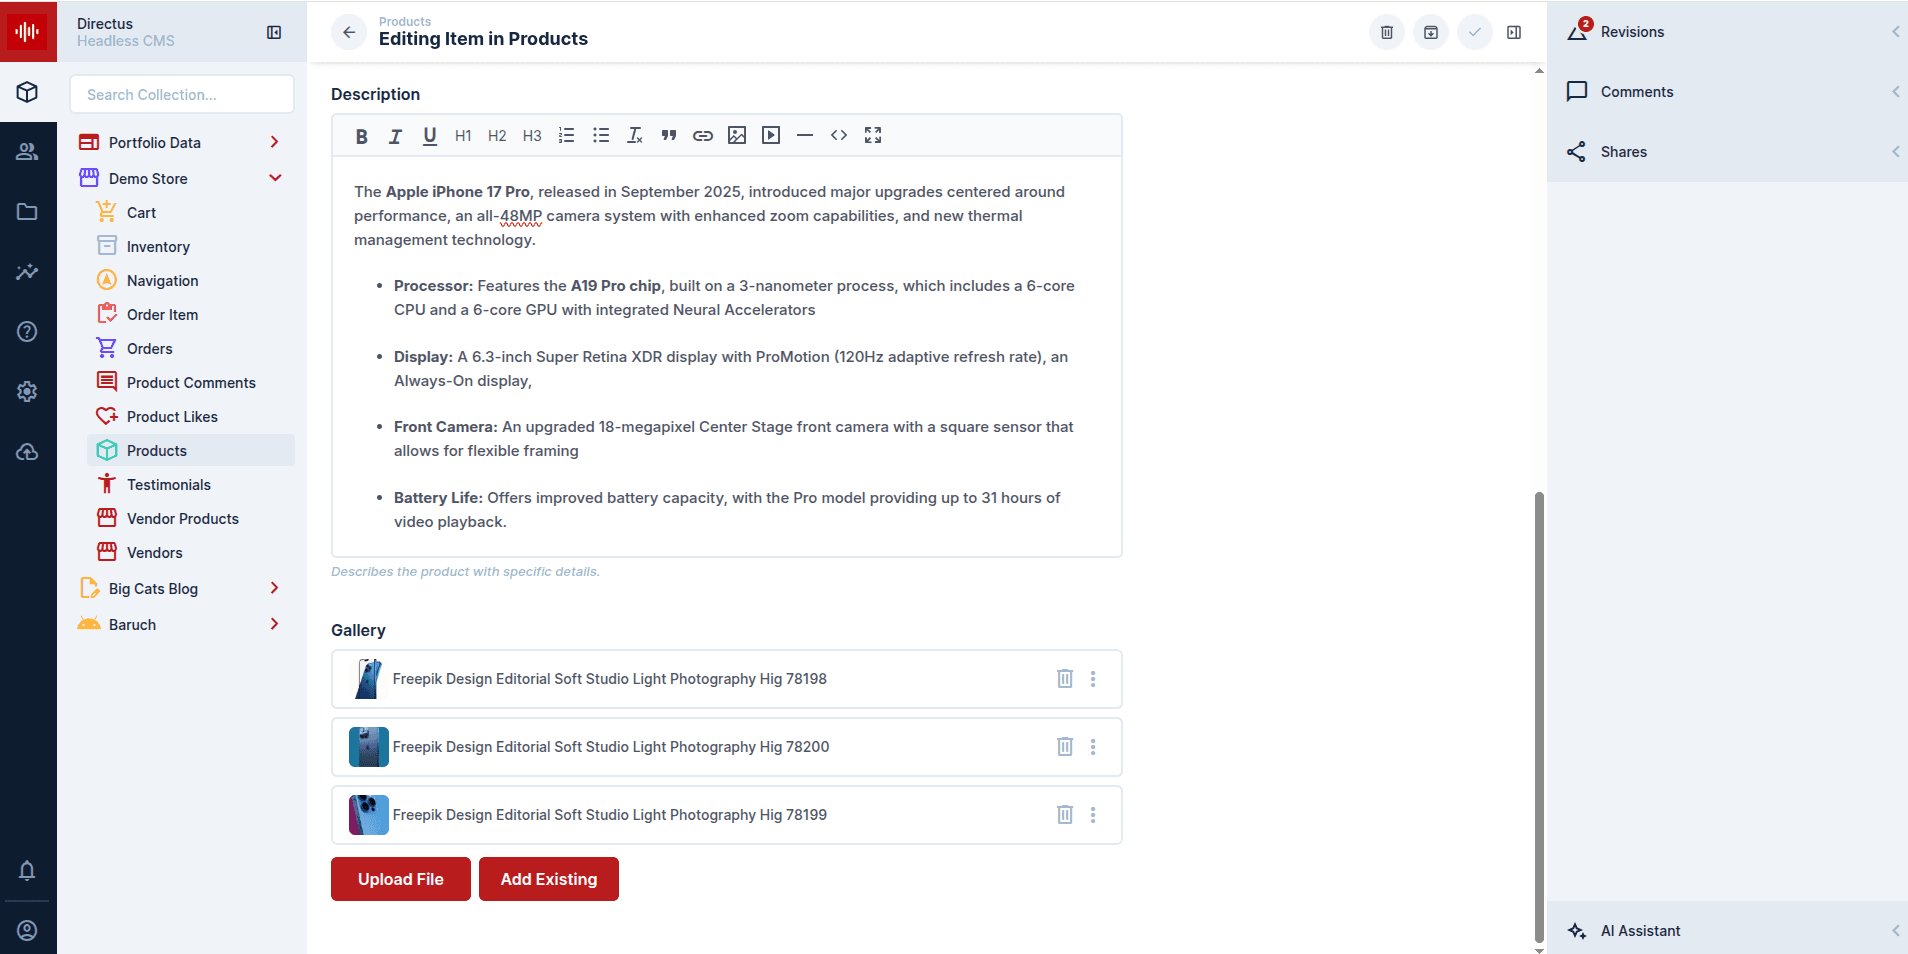Viewport: 1908px width, 954px height.
Task: Open the Content module
Action: (x=28, y=92)
